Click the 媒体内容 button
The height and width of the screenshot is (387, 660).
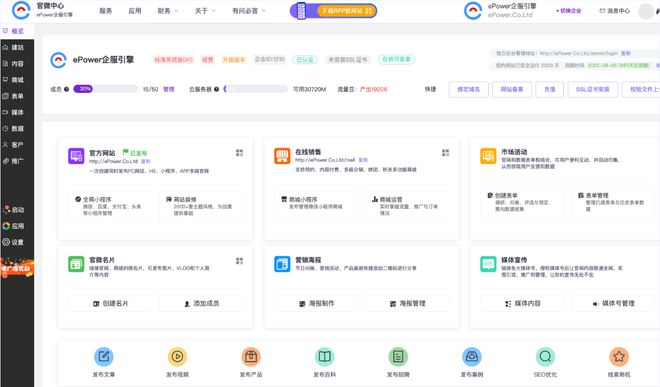pyautogui.click(x=522, y=303)
